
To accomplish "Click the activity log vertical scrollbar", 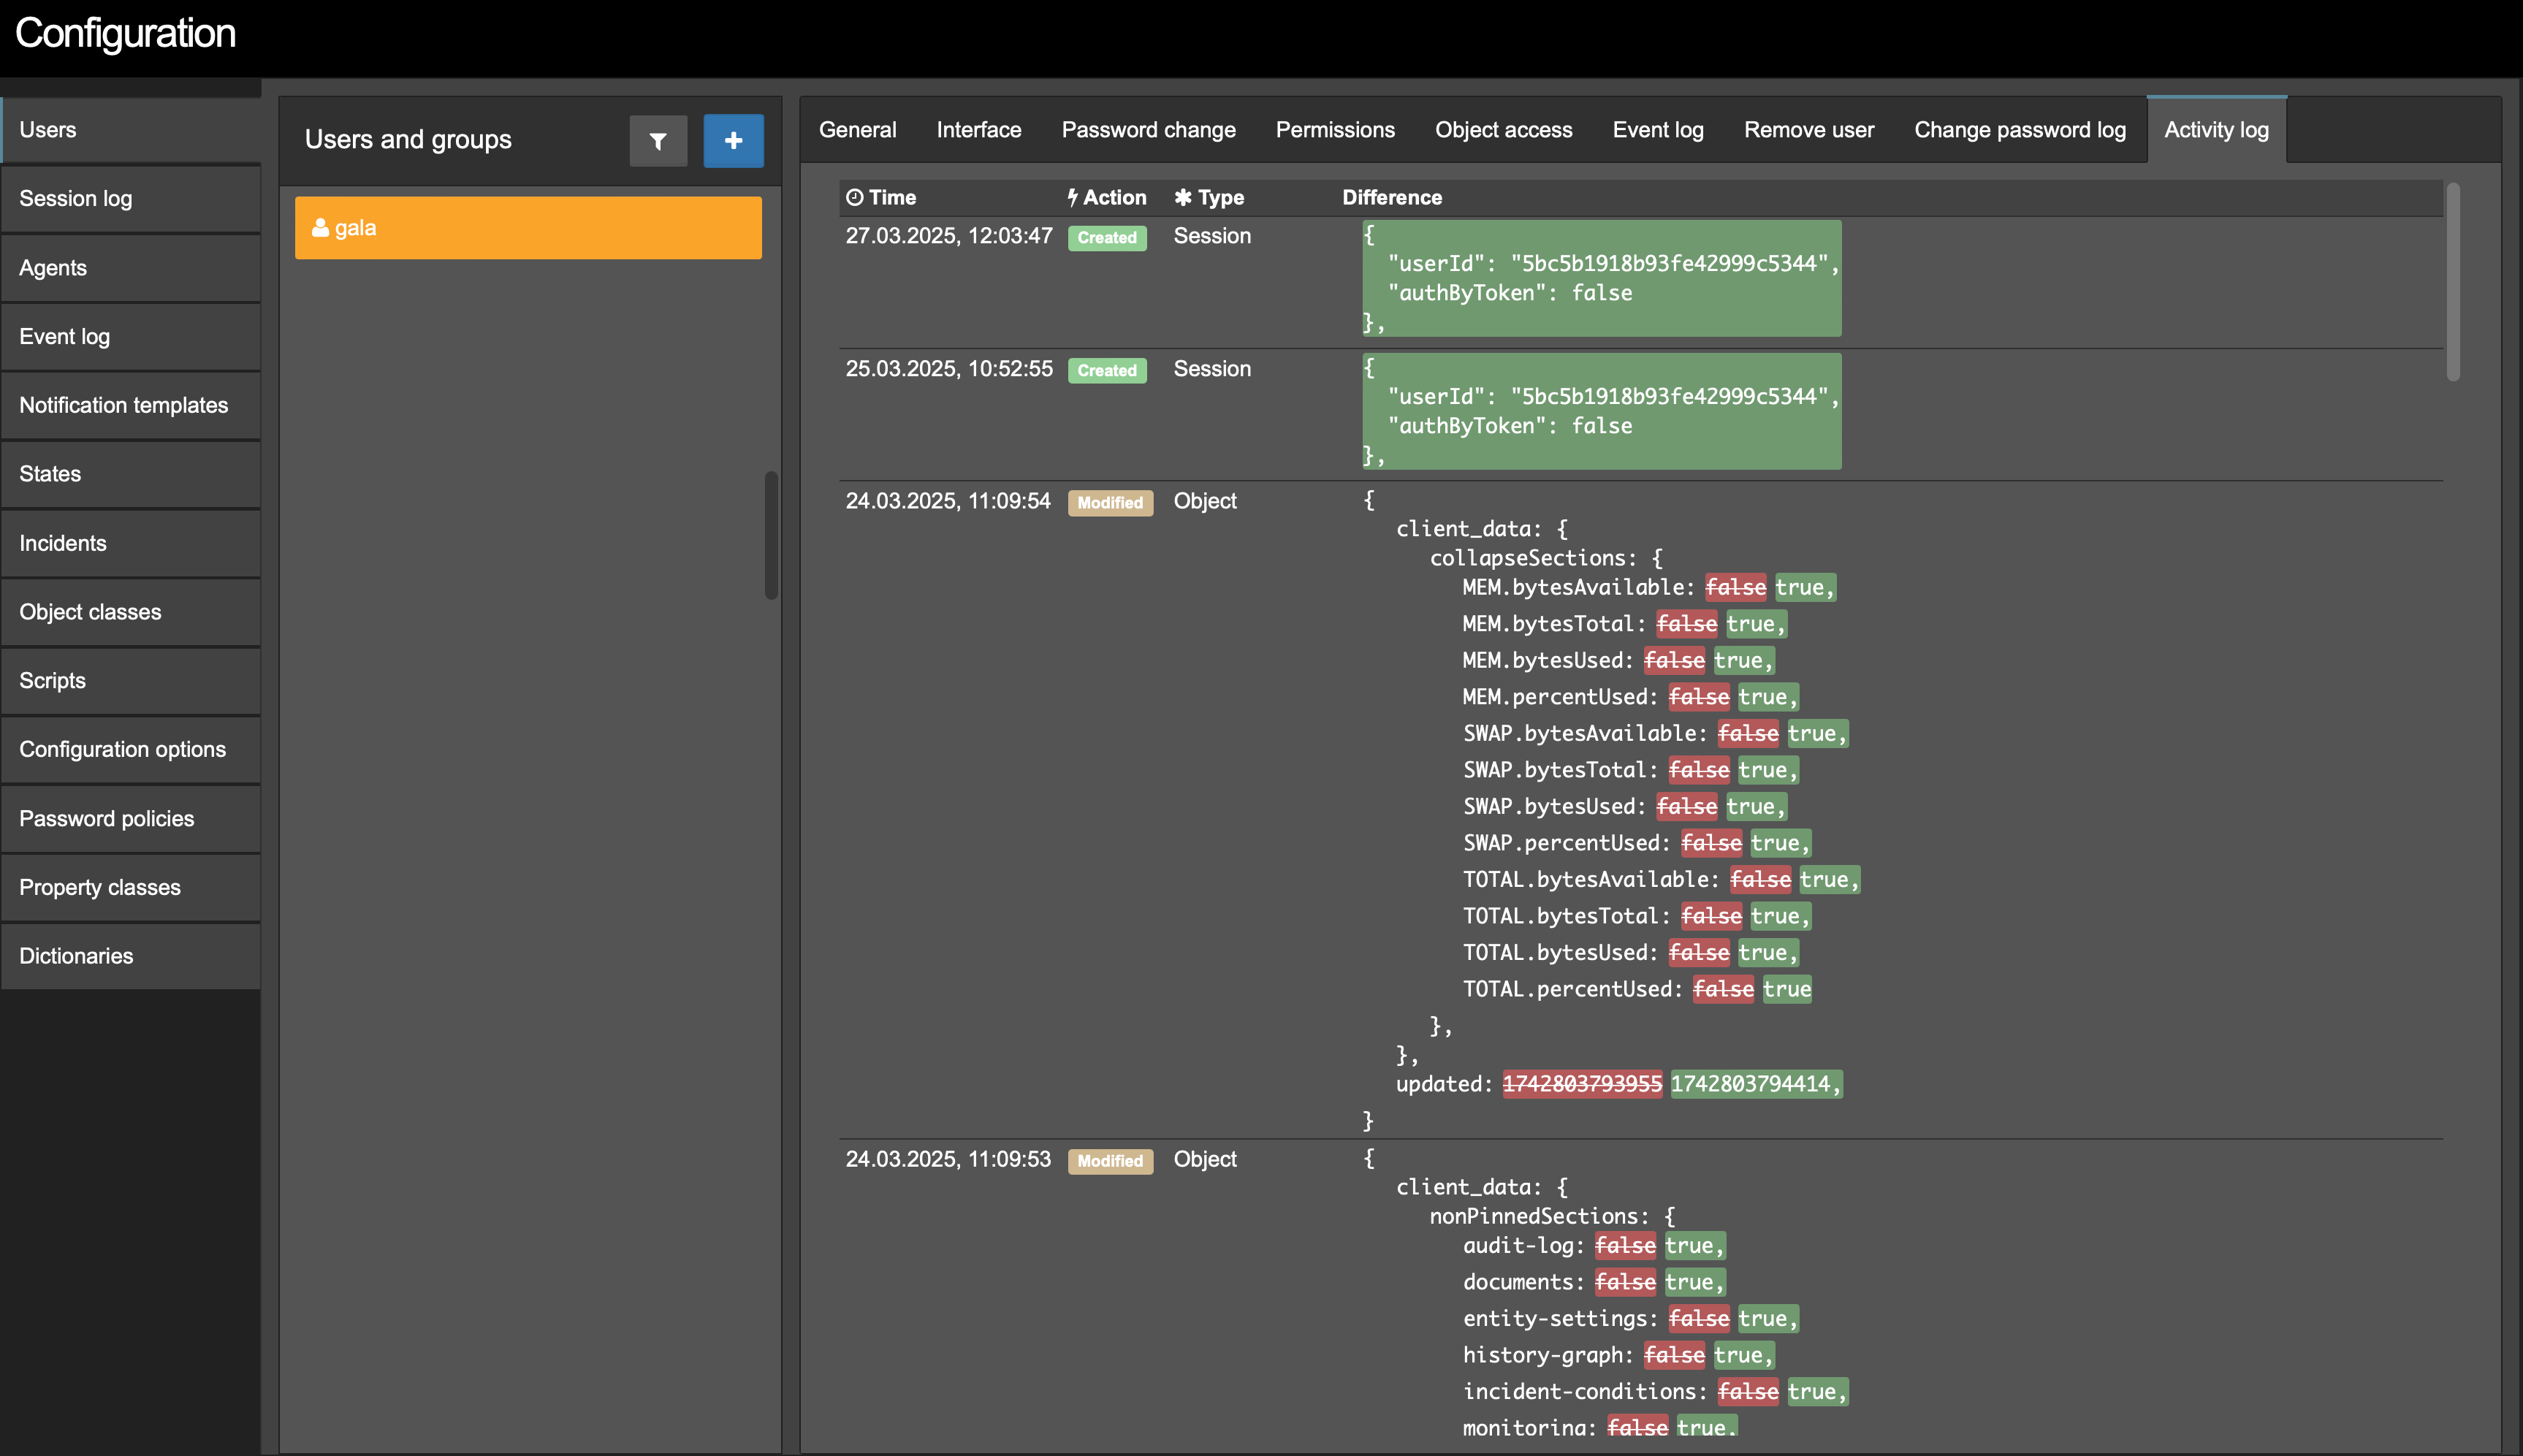I will click(x=2453, y=282).
